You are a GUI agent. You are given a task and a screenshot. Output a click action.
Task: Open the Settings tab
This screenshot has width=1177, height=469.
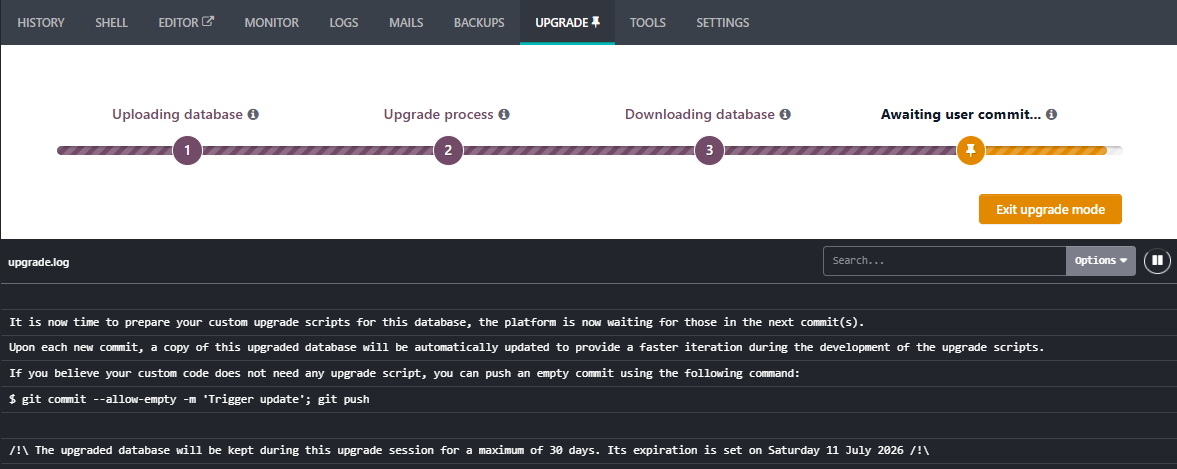click(723, 23)
